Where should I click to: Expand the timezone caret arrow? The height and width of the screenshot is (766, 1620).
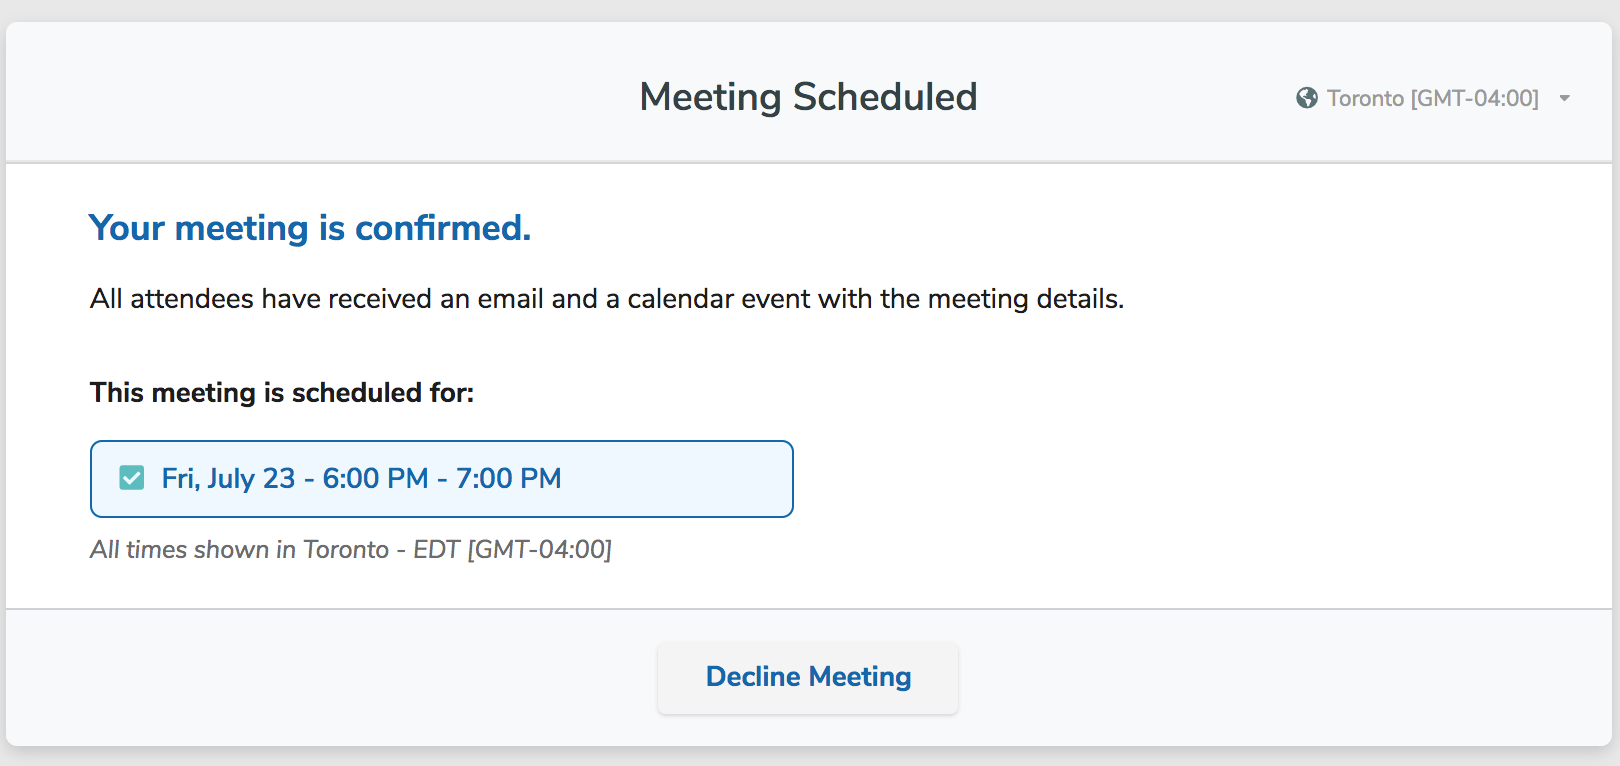pos(1565,98)
